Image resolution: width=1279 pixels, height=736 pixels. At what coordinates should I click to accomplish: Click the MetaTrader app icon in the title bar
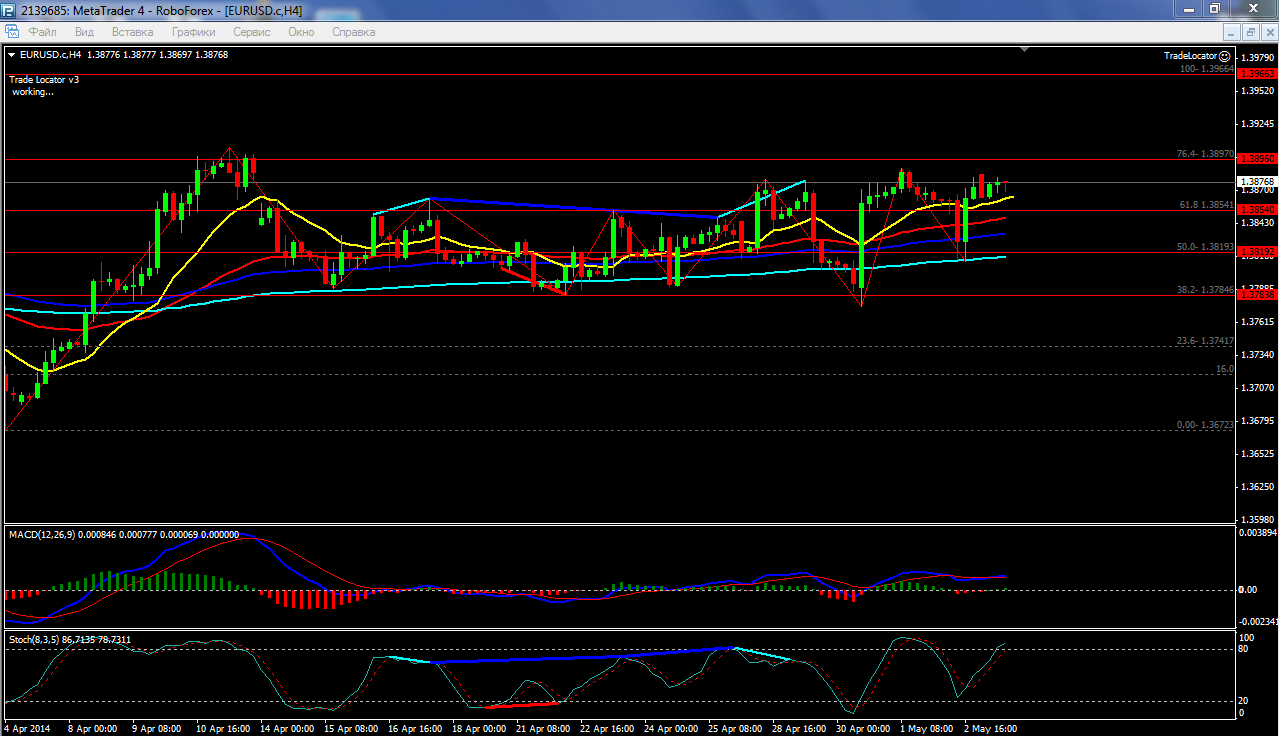tap(10, 9)
